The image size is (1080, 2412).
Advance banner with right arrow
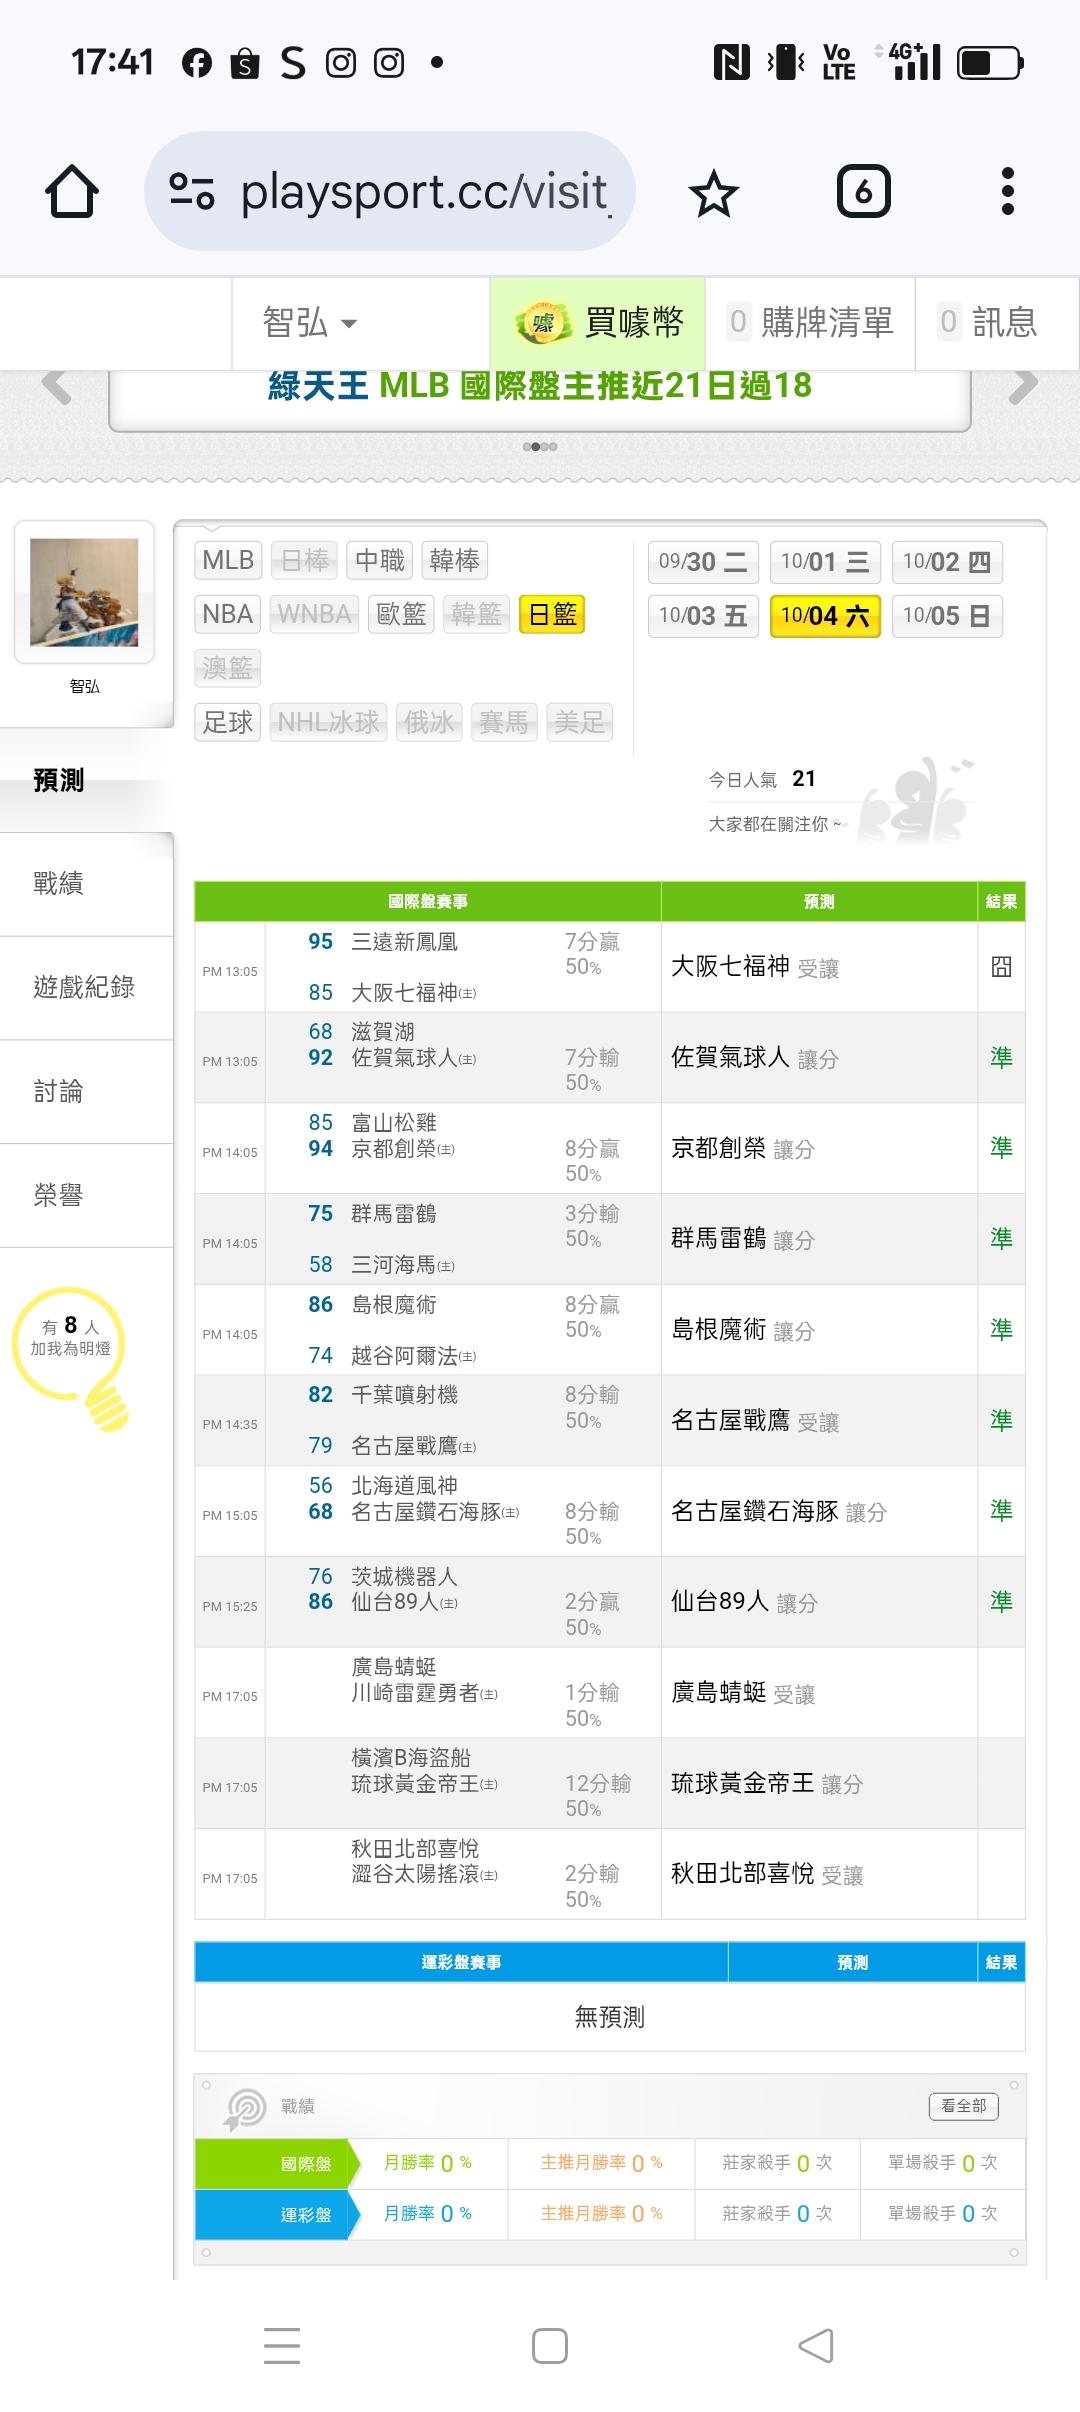pyautogui.click(x=1023, y=386)
